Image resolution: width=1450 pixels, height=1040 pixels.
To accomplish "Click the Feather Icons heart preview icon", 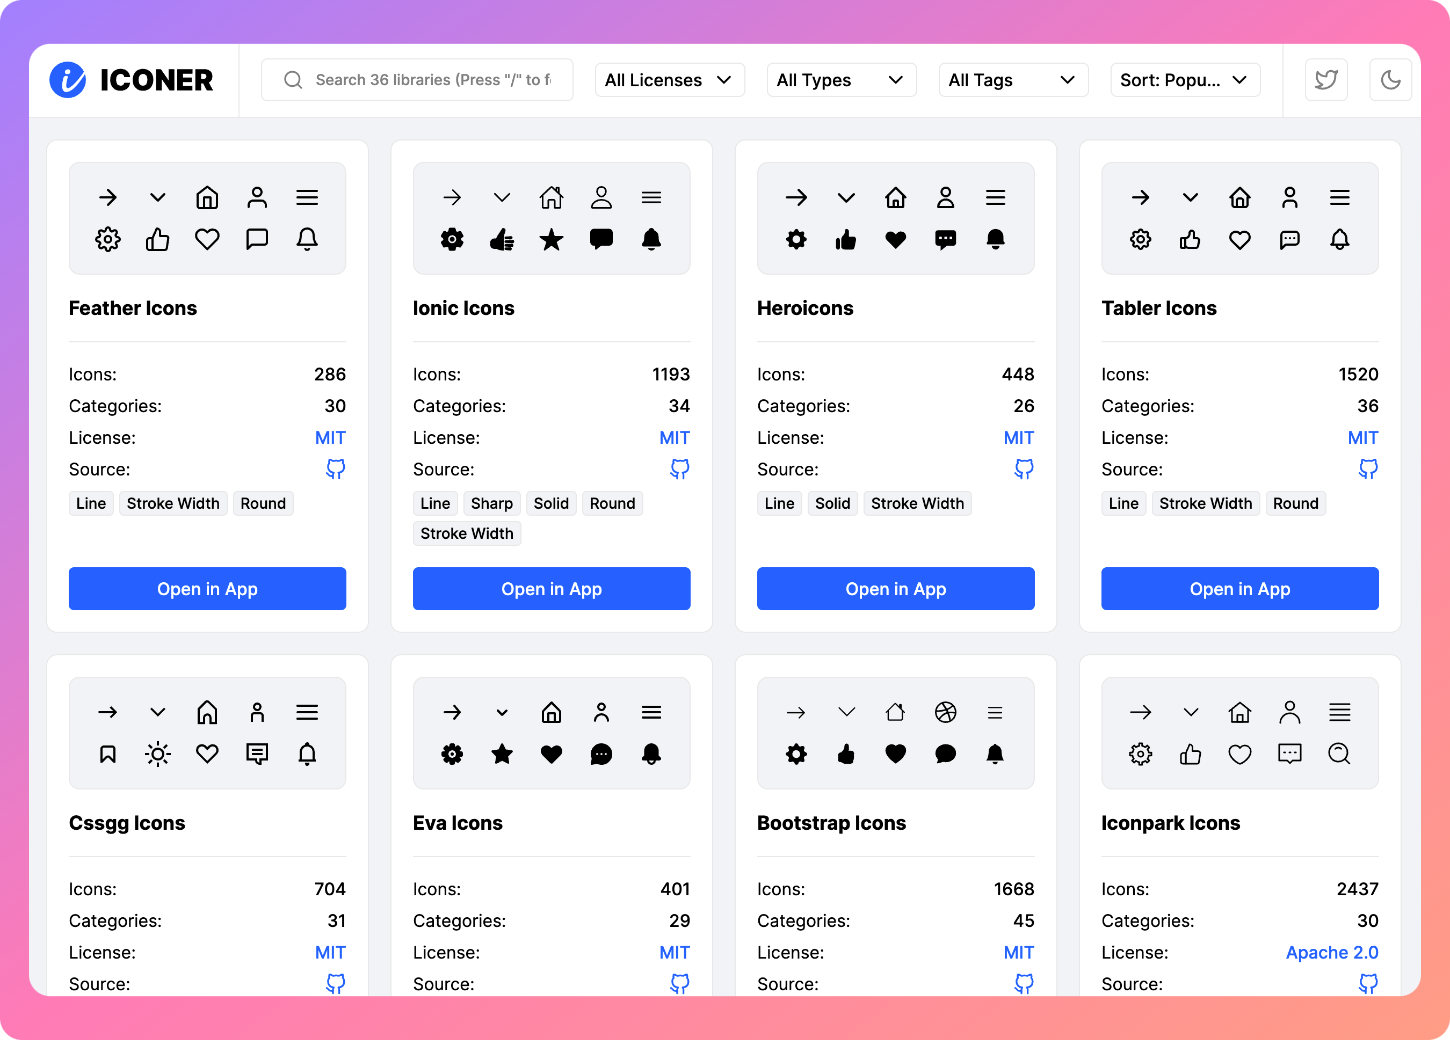I will pos(207,239).
